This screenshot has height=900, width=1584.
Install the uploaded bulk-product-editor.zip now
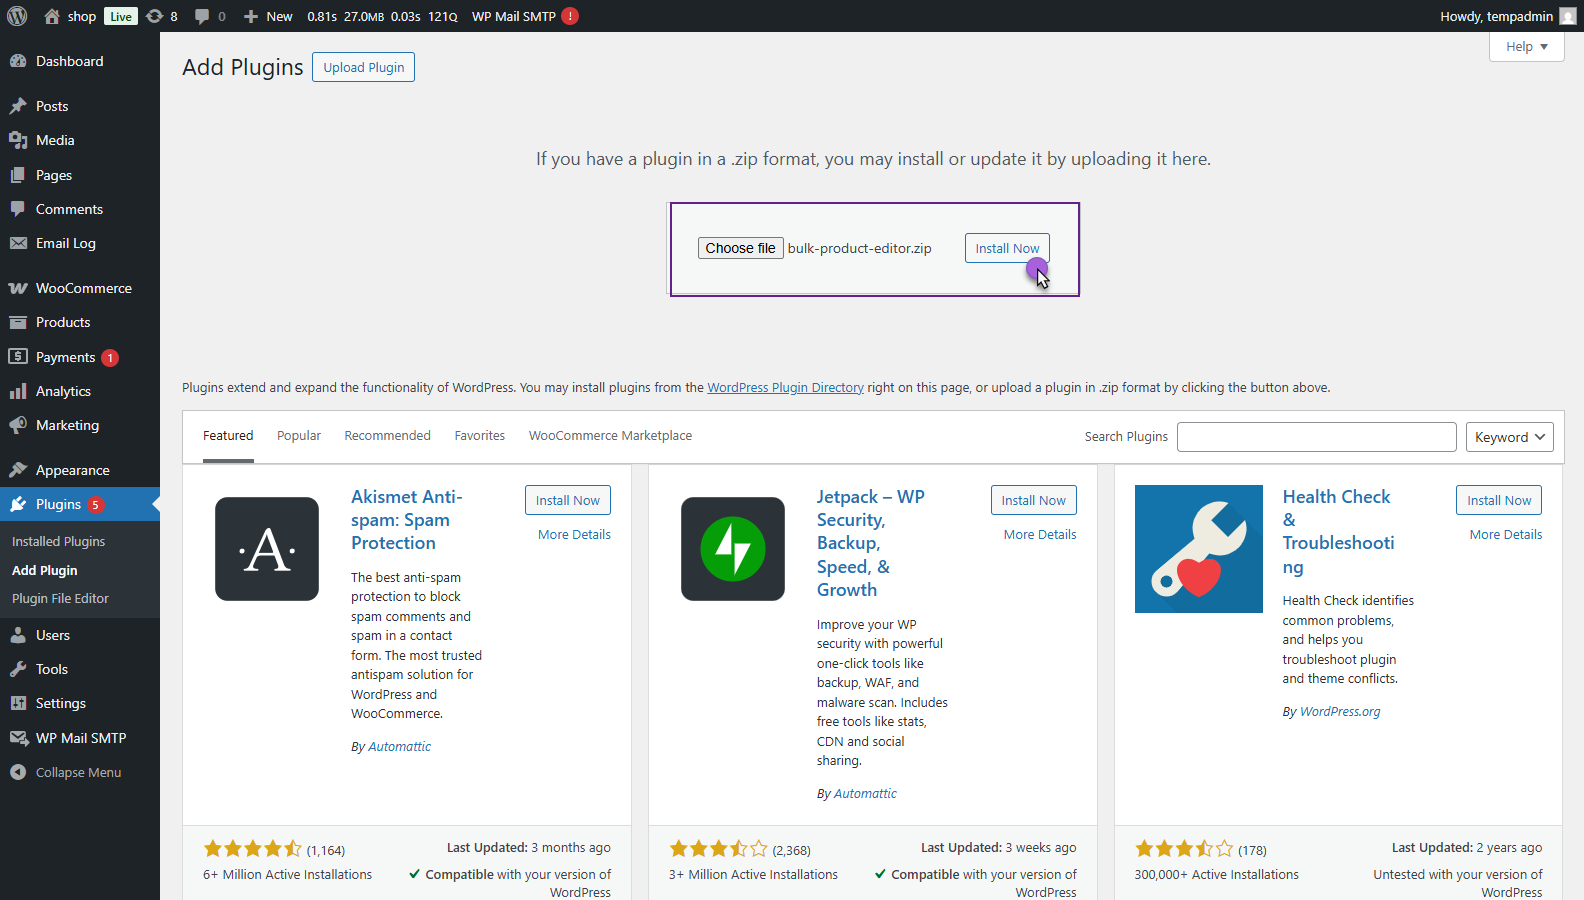(x=1007, y=248)
